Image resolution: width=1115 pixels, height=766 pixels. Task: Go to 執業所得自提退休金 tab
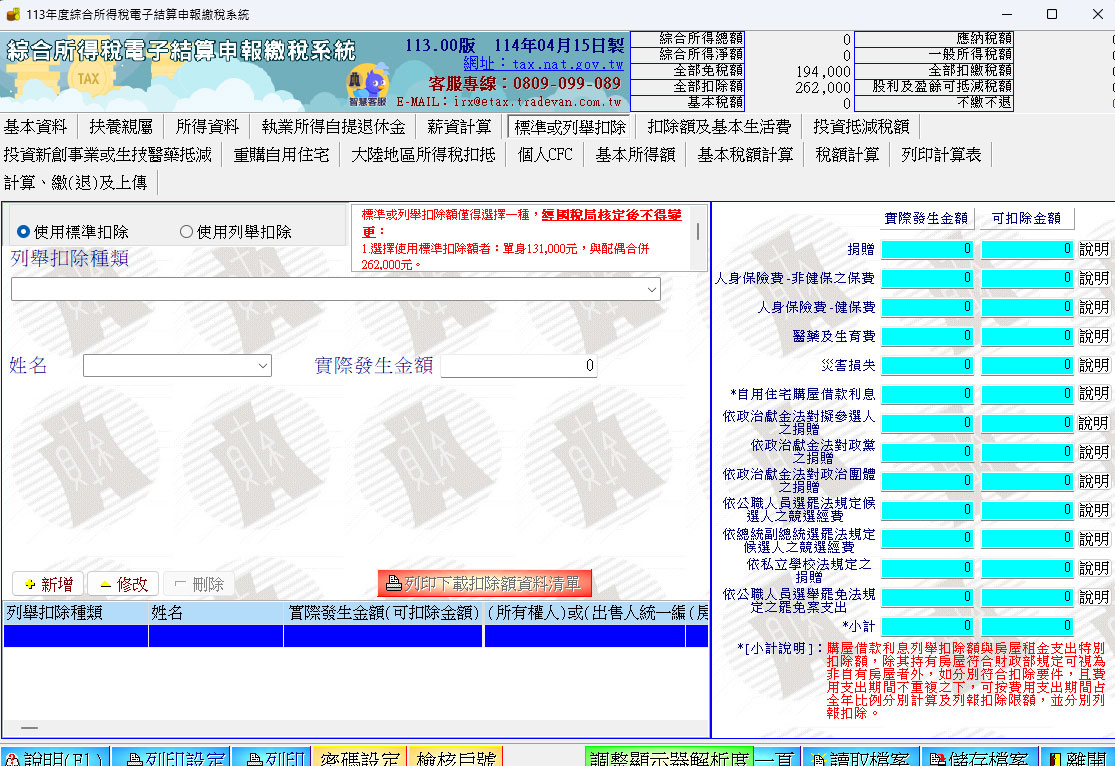tap(334, 127)
